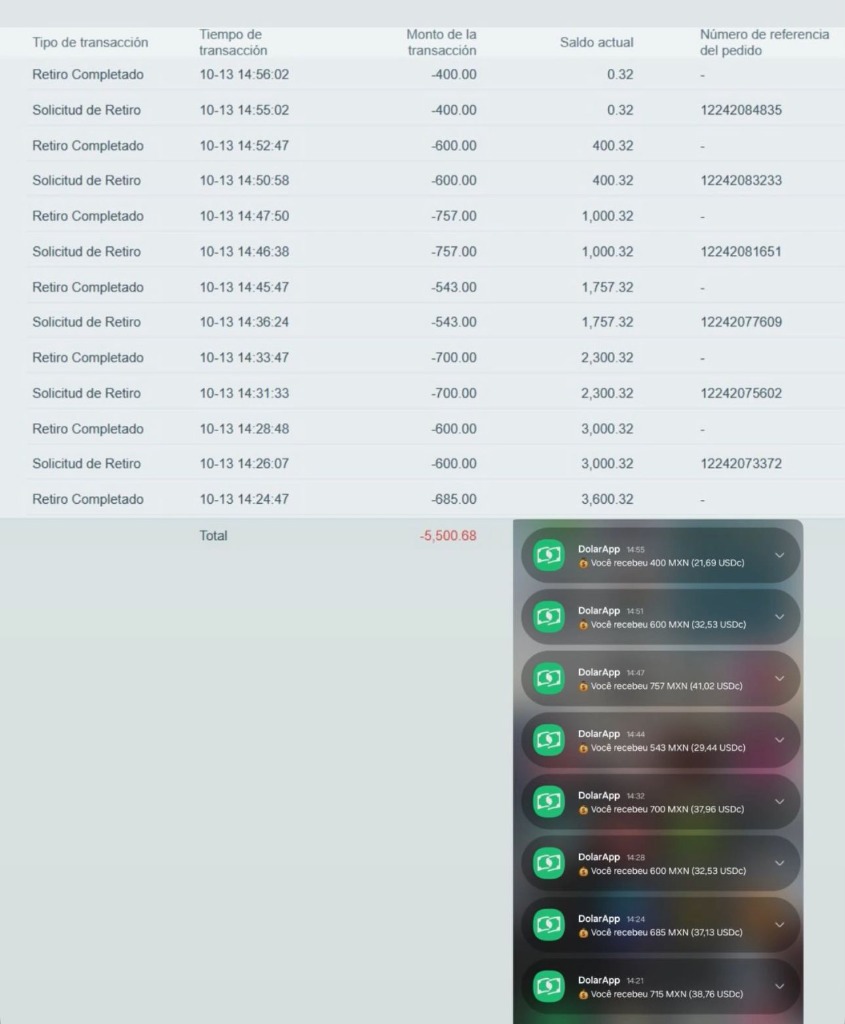Screen dimensions: 845x1024
Task: Click DolarApp icon on 685 MXN notification
Action: point(549,925)
